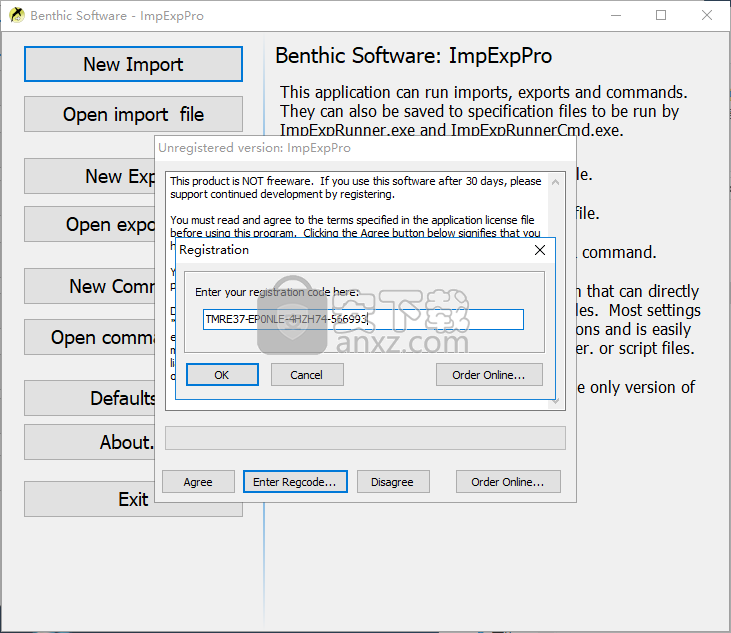Close the ImpExpPro main window

(x=707, y=15)
